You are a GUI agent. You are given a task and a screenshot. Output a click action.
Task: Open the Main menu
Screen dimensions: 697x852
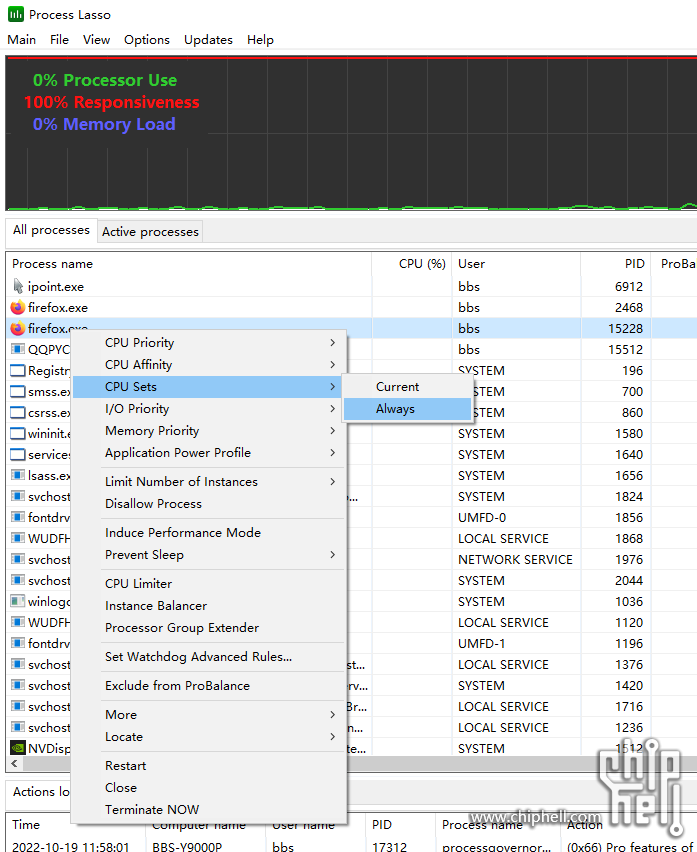(22, 40)
